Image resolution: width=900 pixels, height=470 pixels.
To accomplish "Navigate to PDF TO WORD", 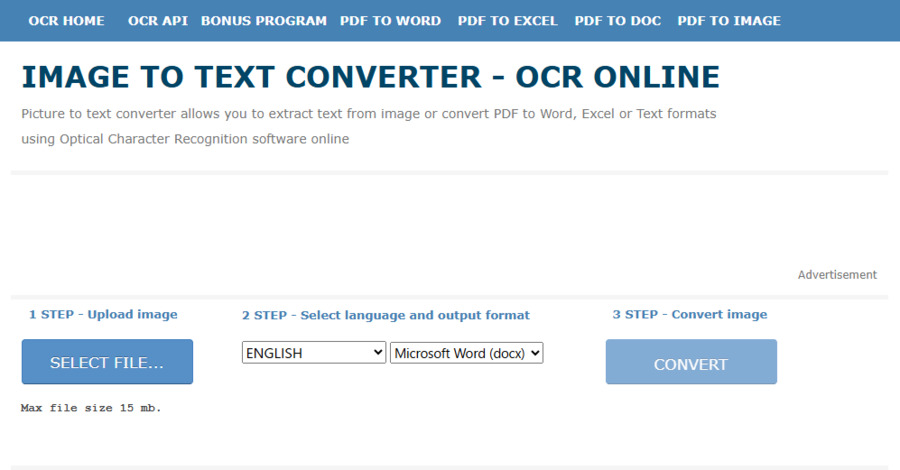I will [x=390, y=21].
